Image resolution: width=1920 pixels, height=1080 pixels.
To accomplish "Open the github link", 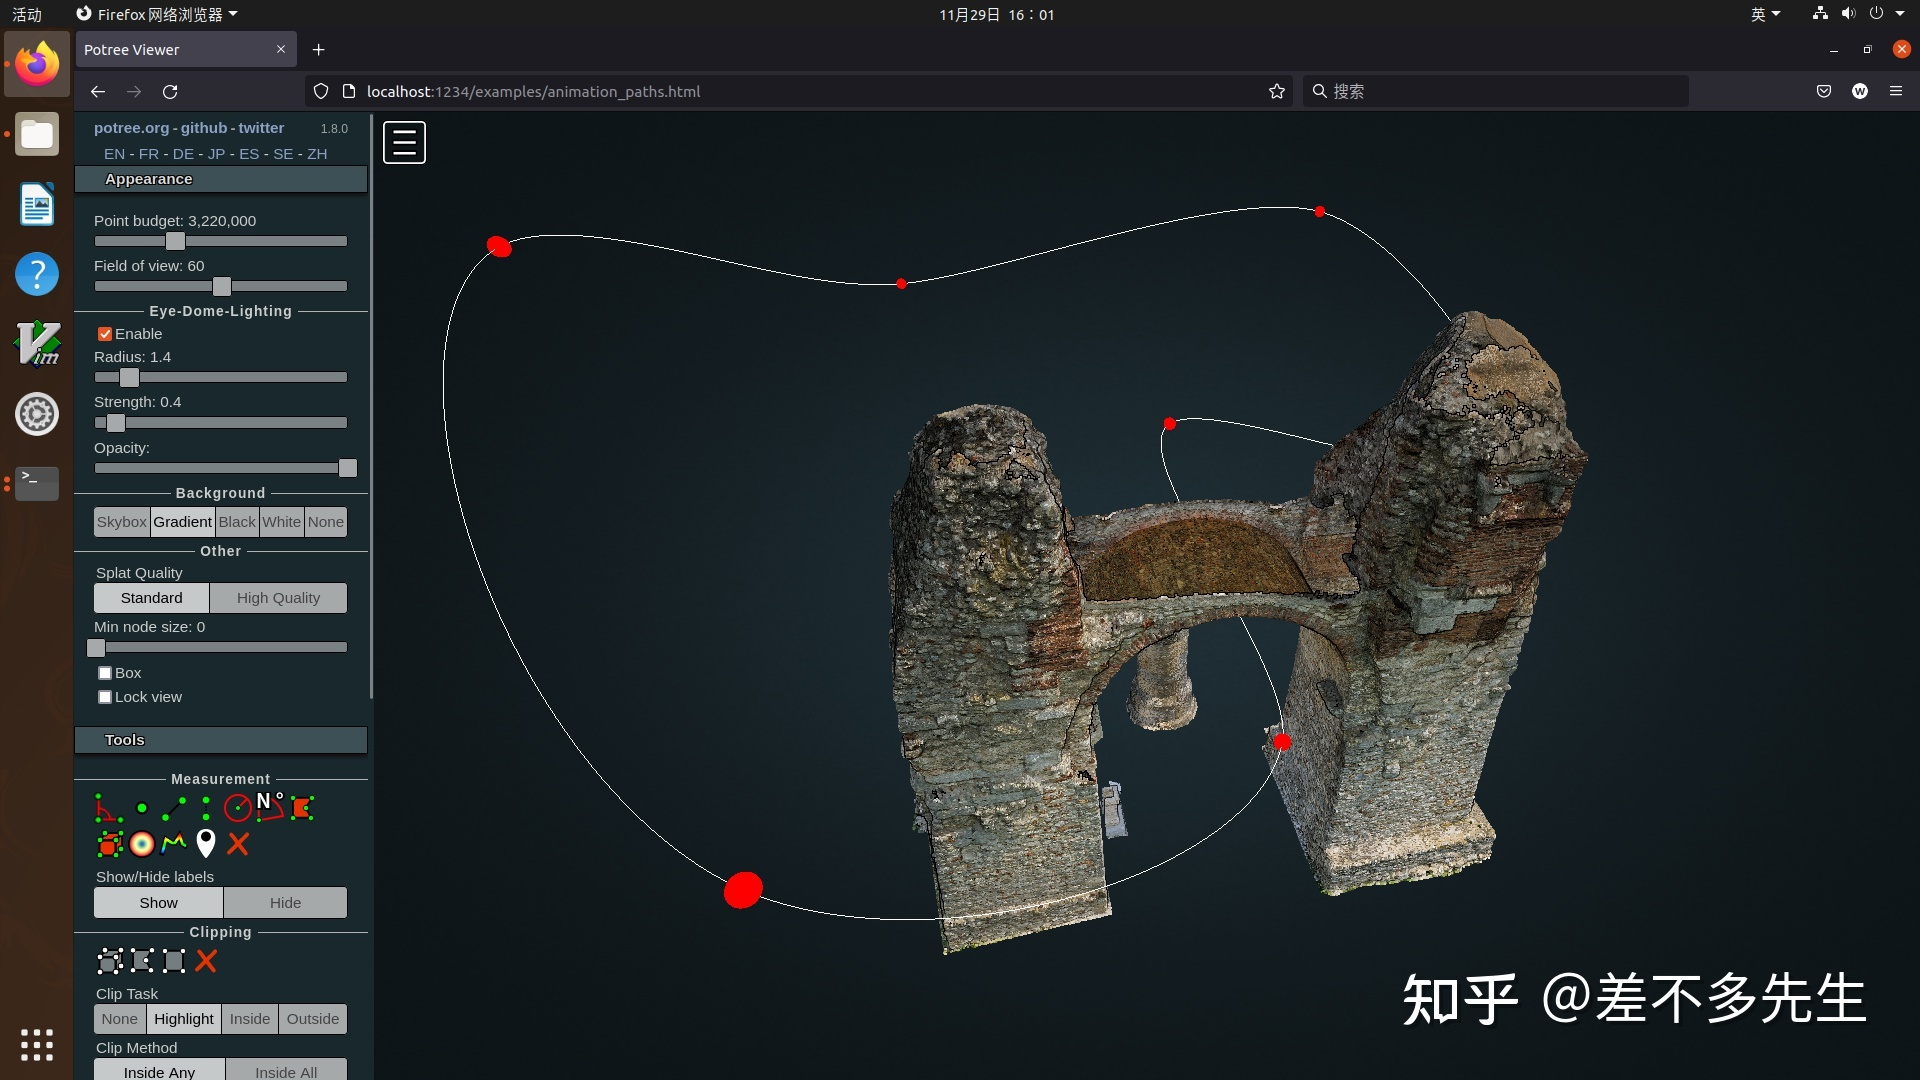I will (204, 128).
